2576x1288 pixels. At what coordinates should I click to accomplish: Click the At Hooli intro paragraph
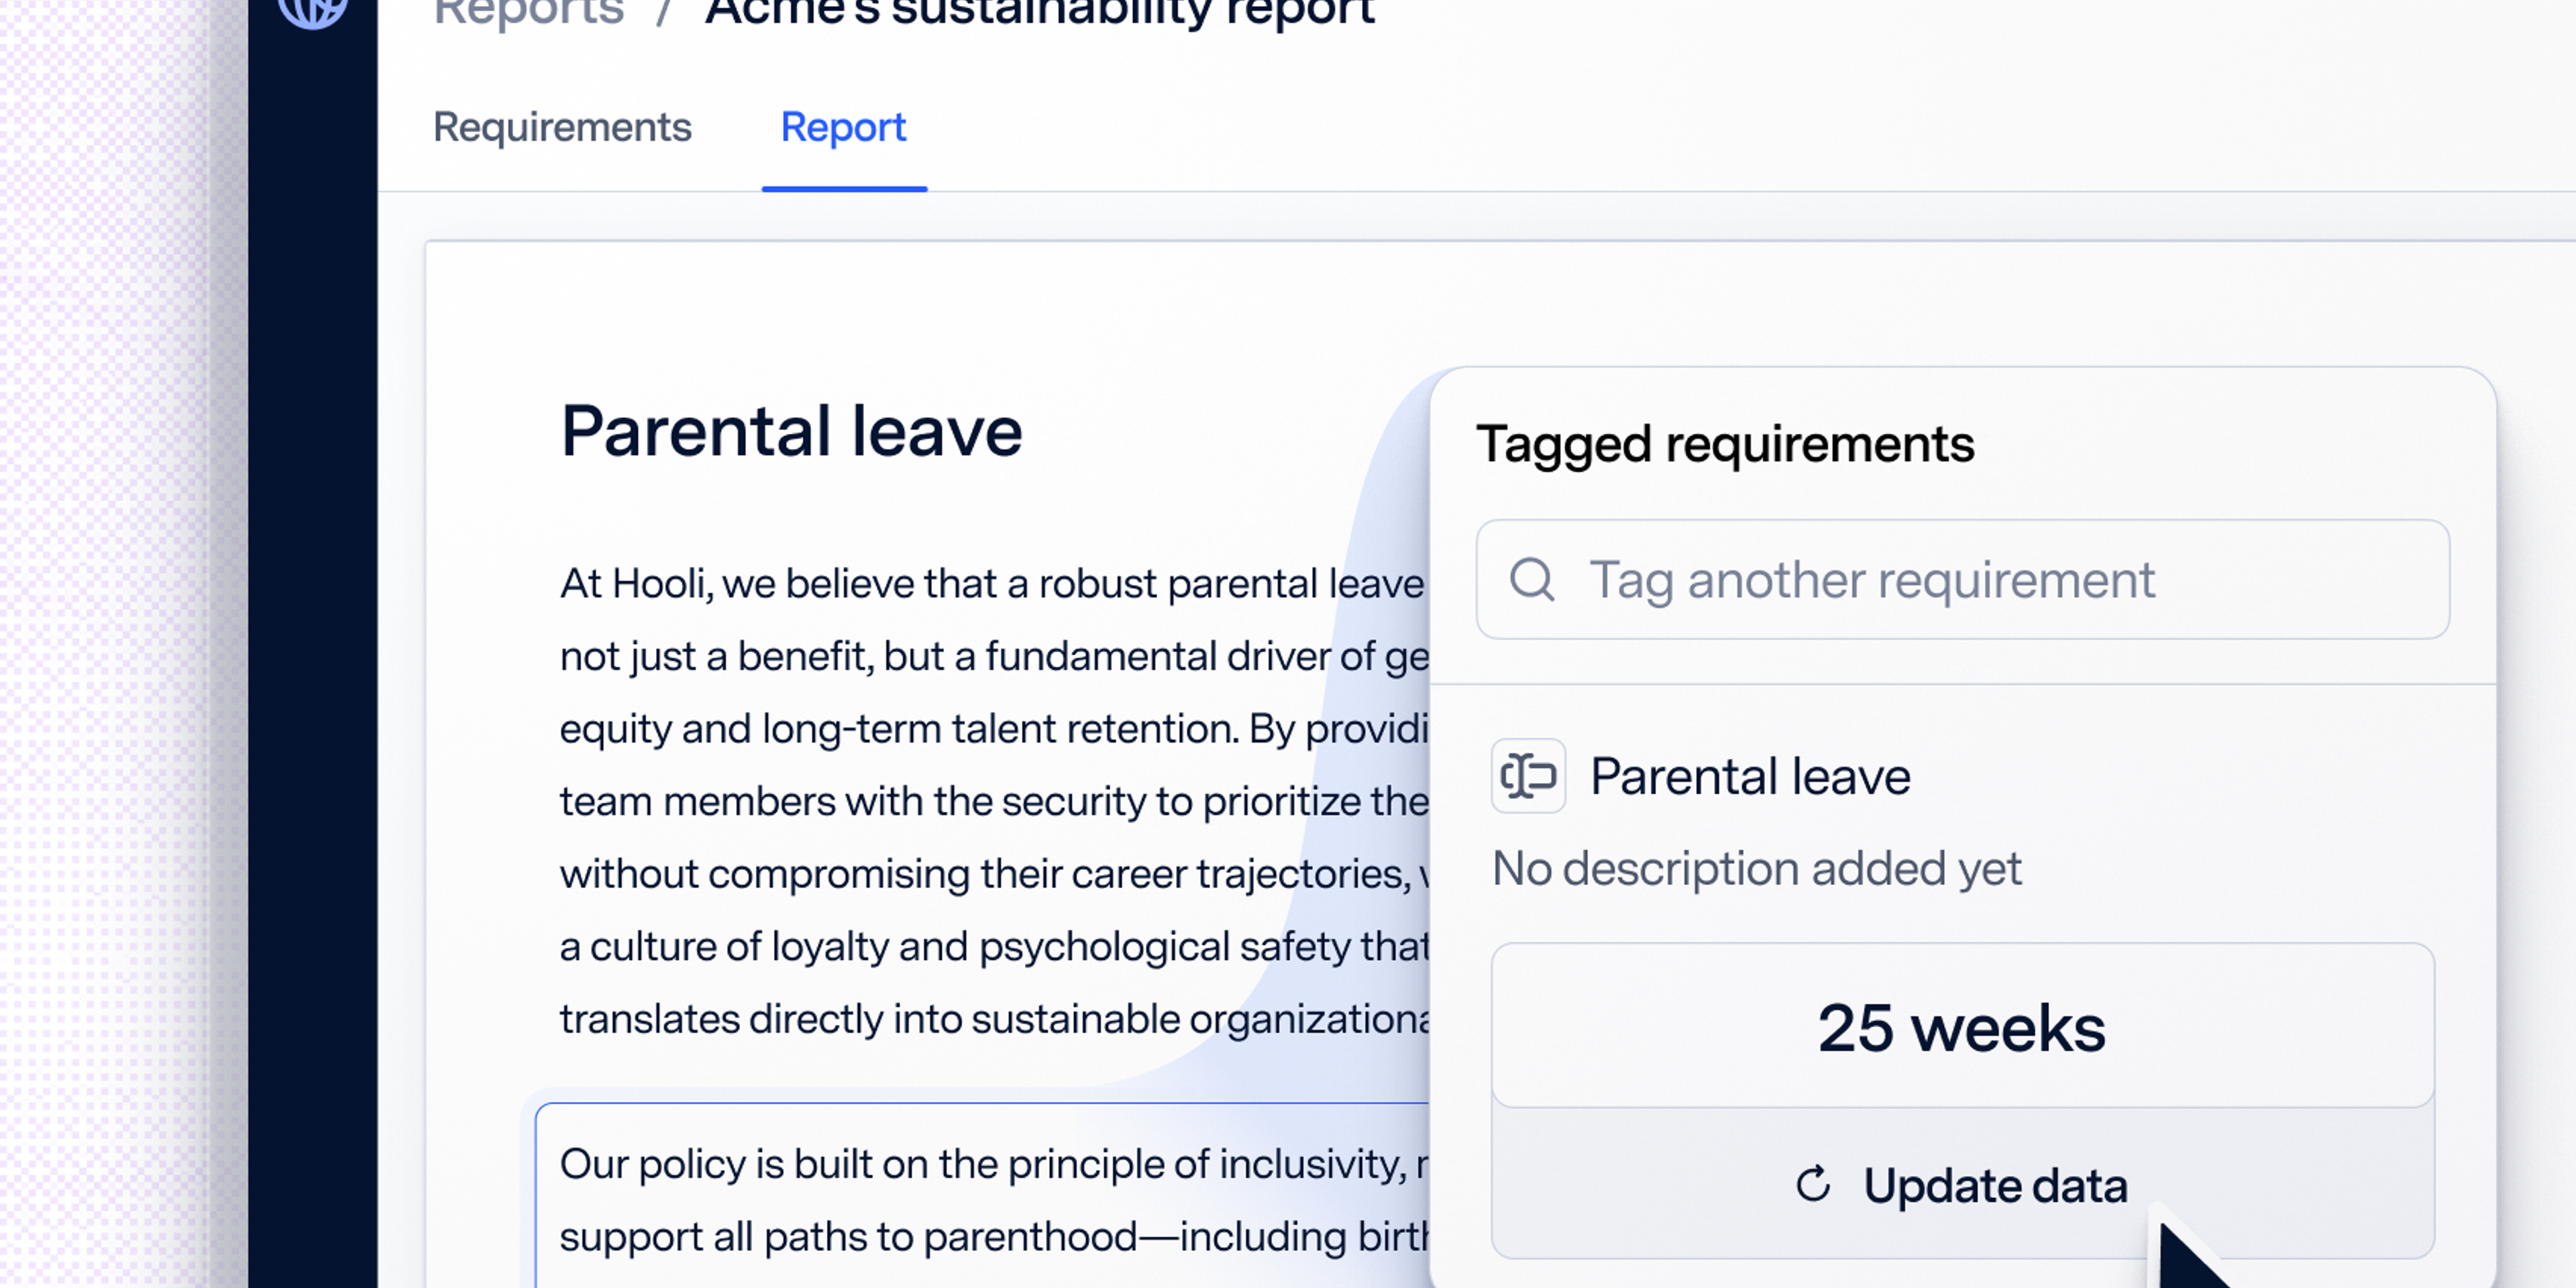click(990, 800)
